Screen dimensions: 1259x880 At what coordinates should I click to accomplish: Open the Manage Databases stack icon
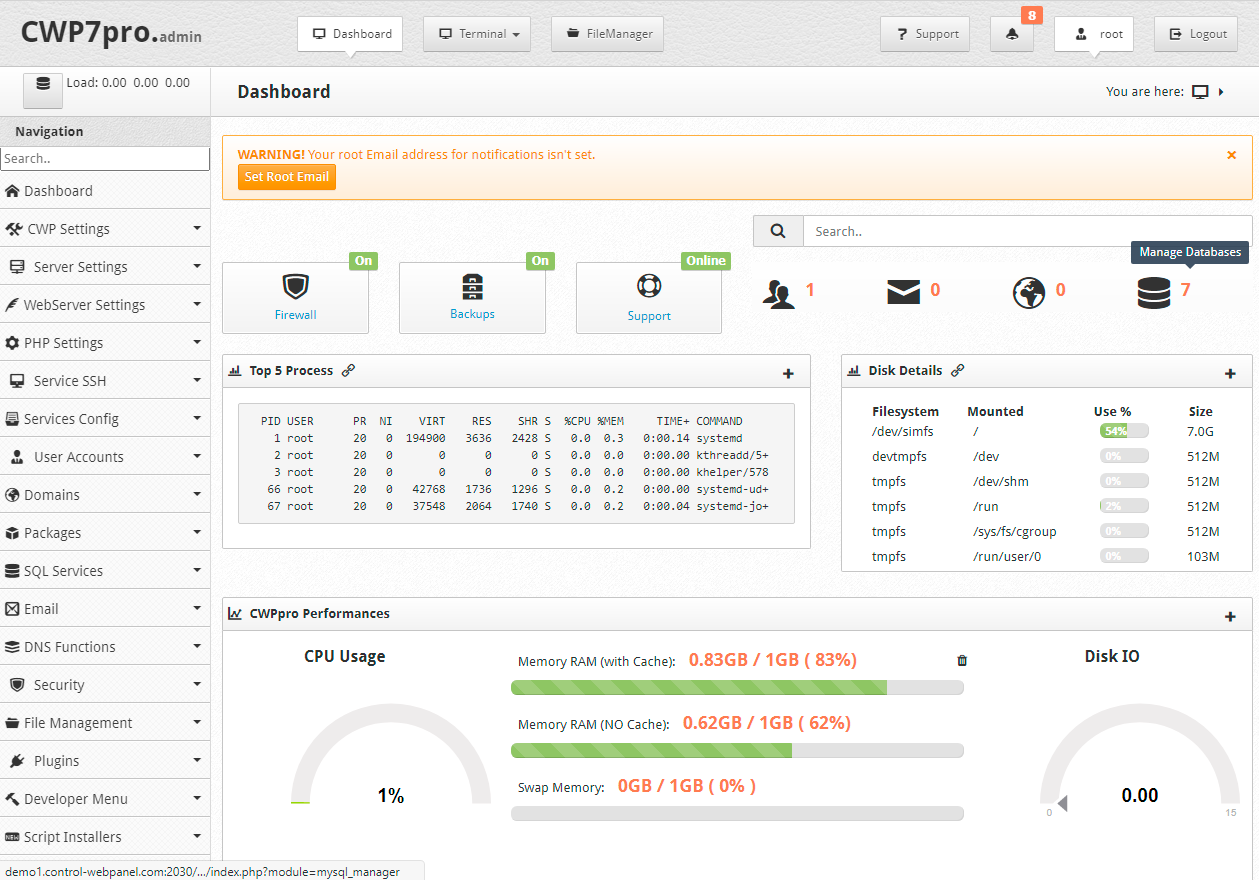click(1153, 291)
